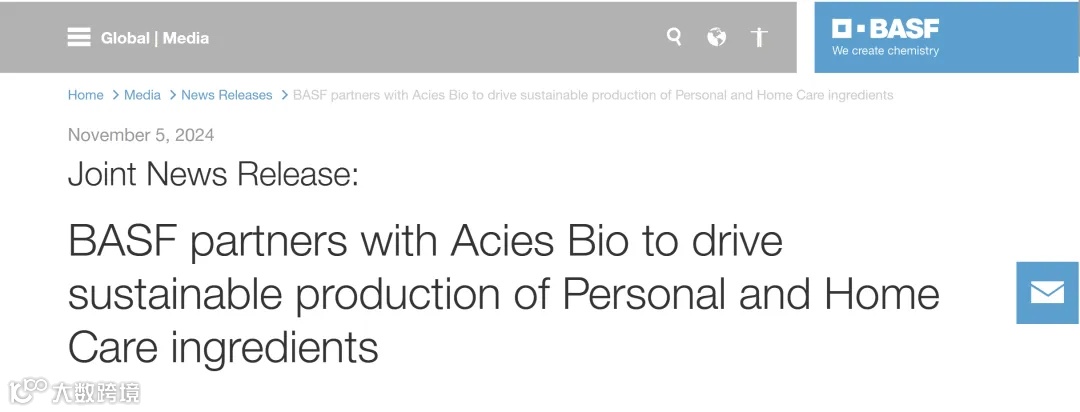Select 'Global' in the header bar
Viewport: 1080px width, 412px height.
point(125,38)
